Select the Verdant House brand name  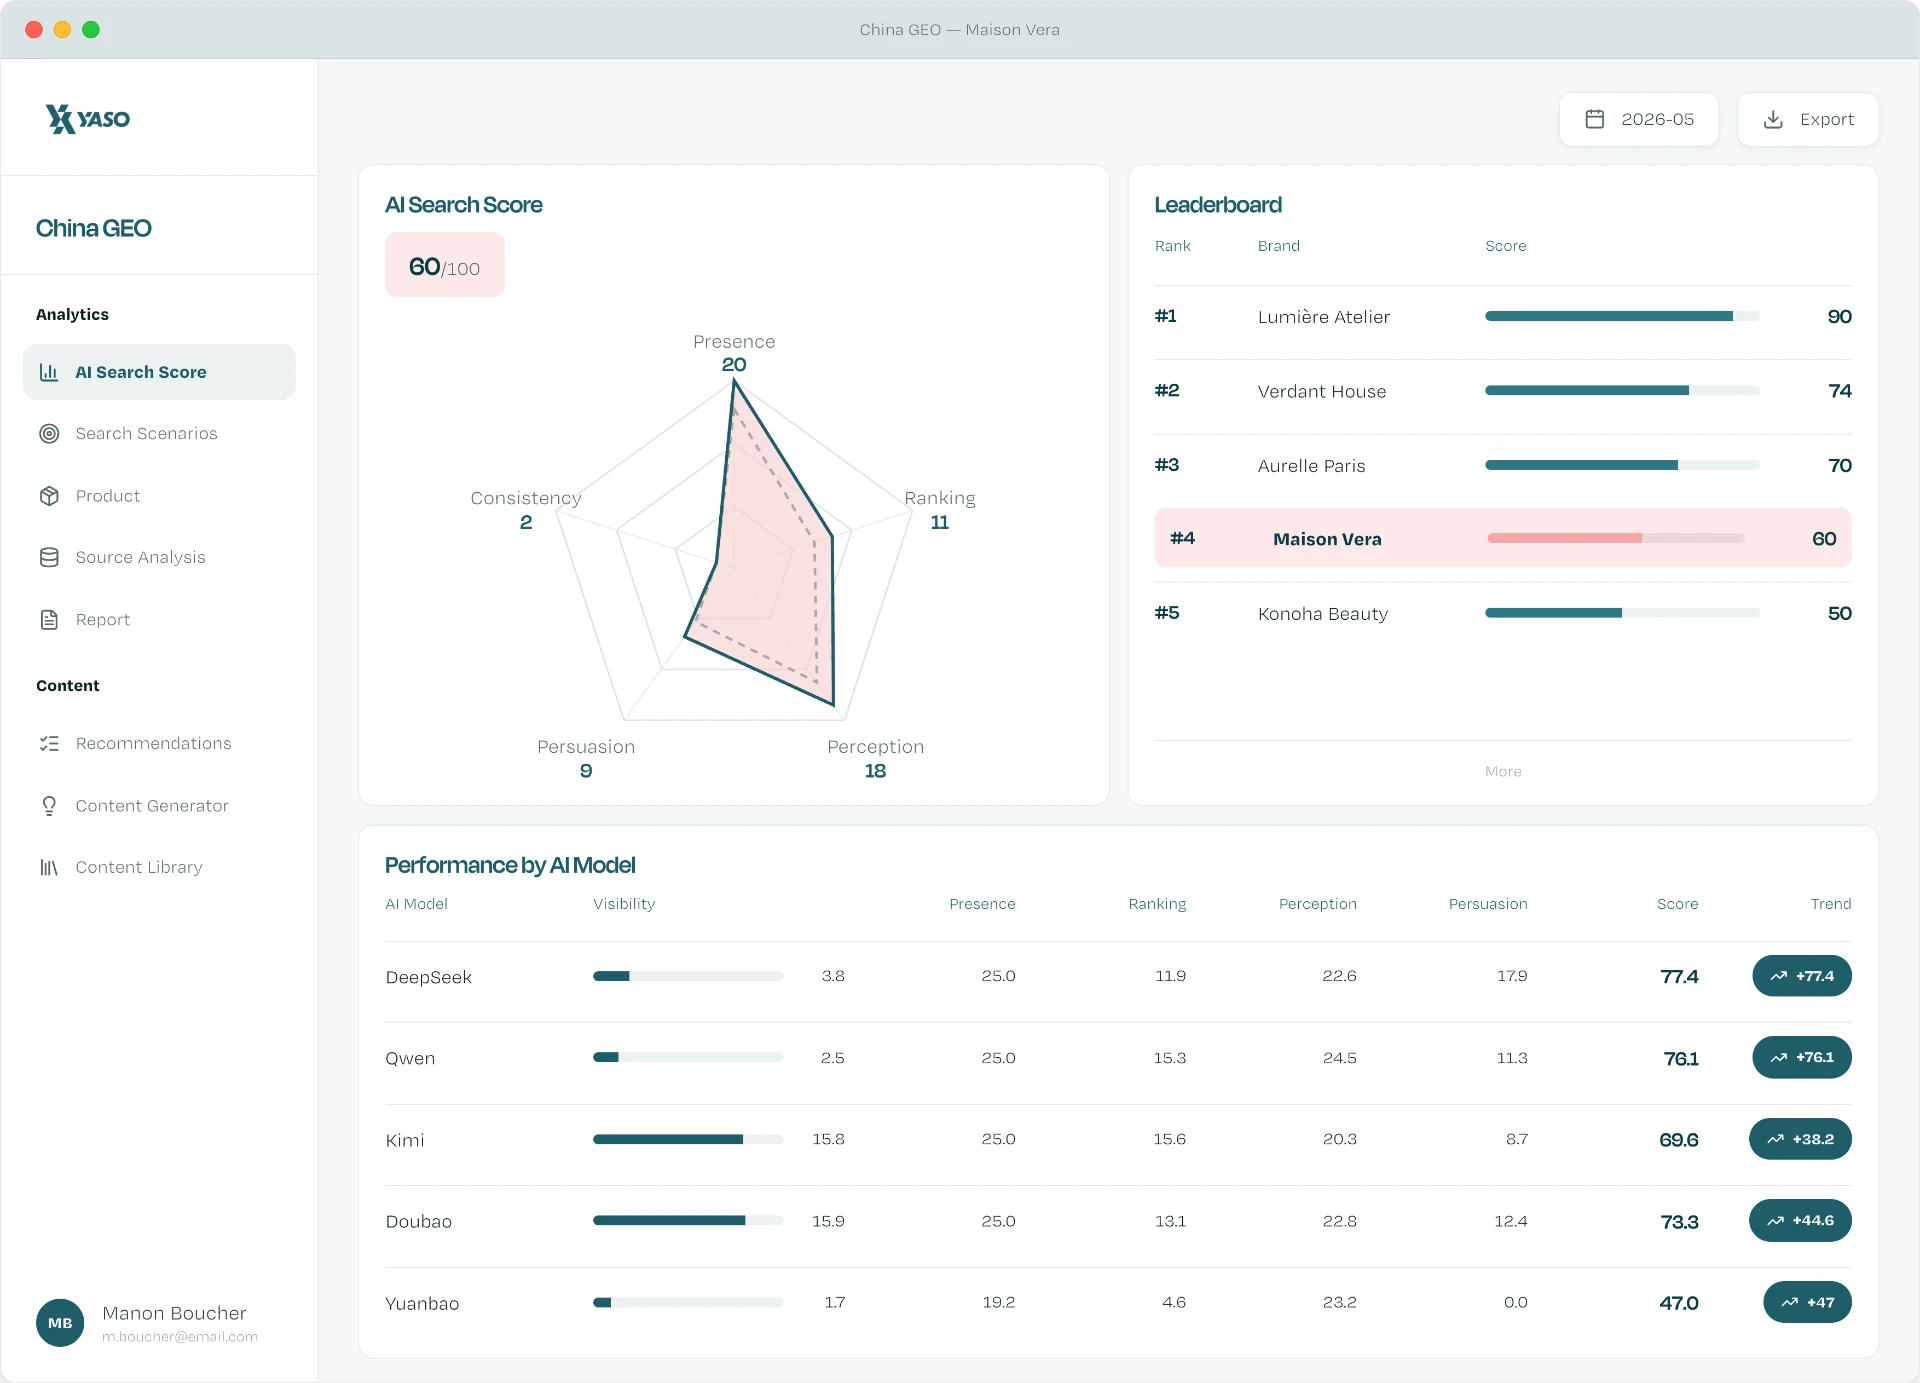(1322, 391)
